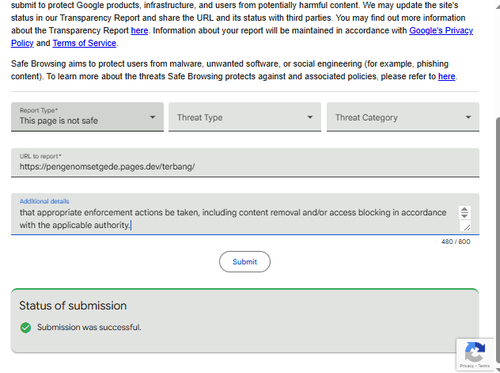The image size is (500, 373).
Task: Click the green success checkmark icon
Action: pyautogui.click(x=26, y=328)
